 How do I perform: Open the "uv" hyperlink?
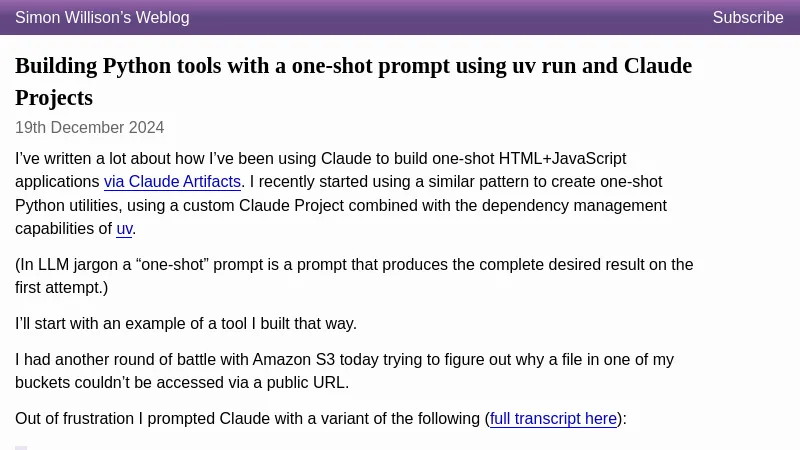pyautogui.click(x=124, y=229)
